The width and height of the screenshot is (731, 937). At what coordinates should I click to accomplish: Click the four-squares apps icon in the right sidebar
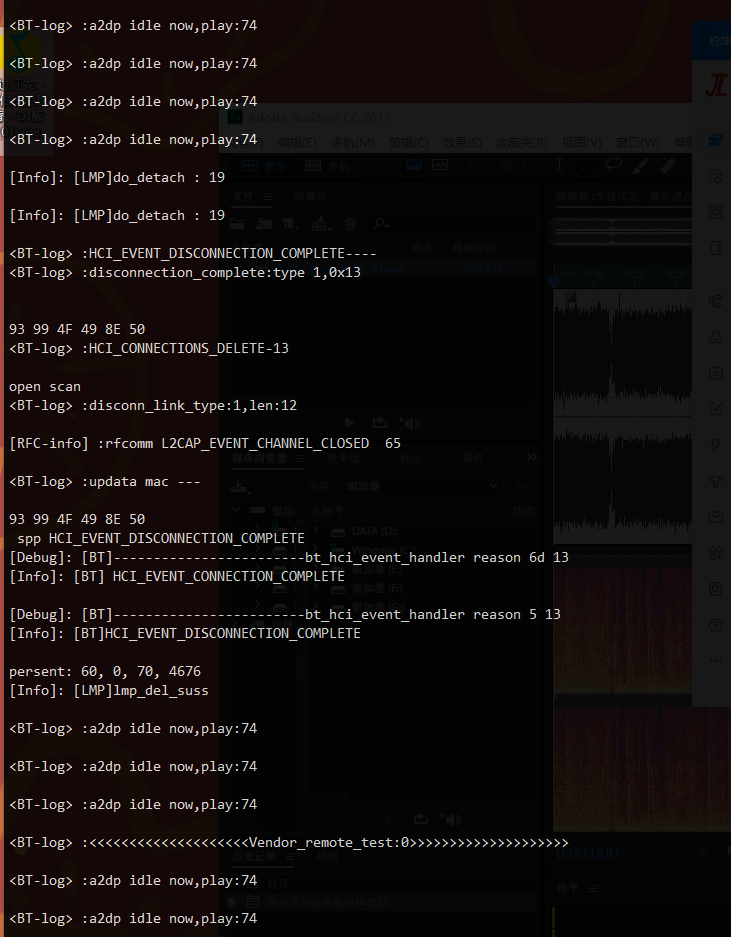pos(715,212)
